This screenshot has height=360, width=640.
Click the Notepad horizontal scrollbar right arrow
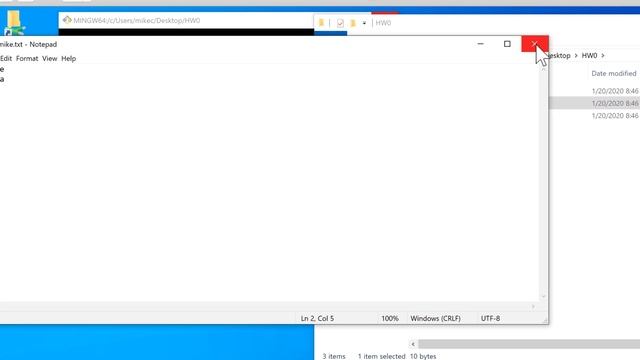[533, 307]
